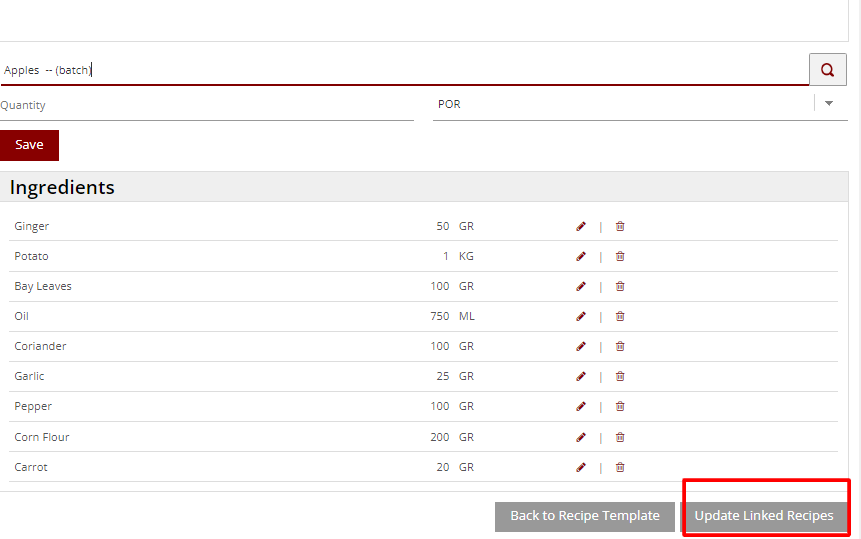Delete the Corn Flour ingredient
This screenshot has height=539, width=861.
click(x=620, y=437)
